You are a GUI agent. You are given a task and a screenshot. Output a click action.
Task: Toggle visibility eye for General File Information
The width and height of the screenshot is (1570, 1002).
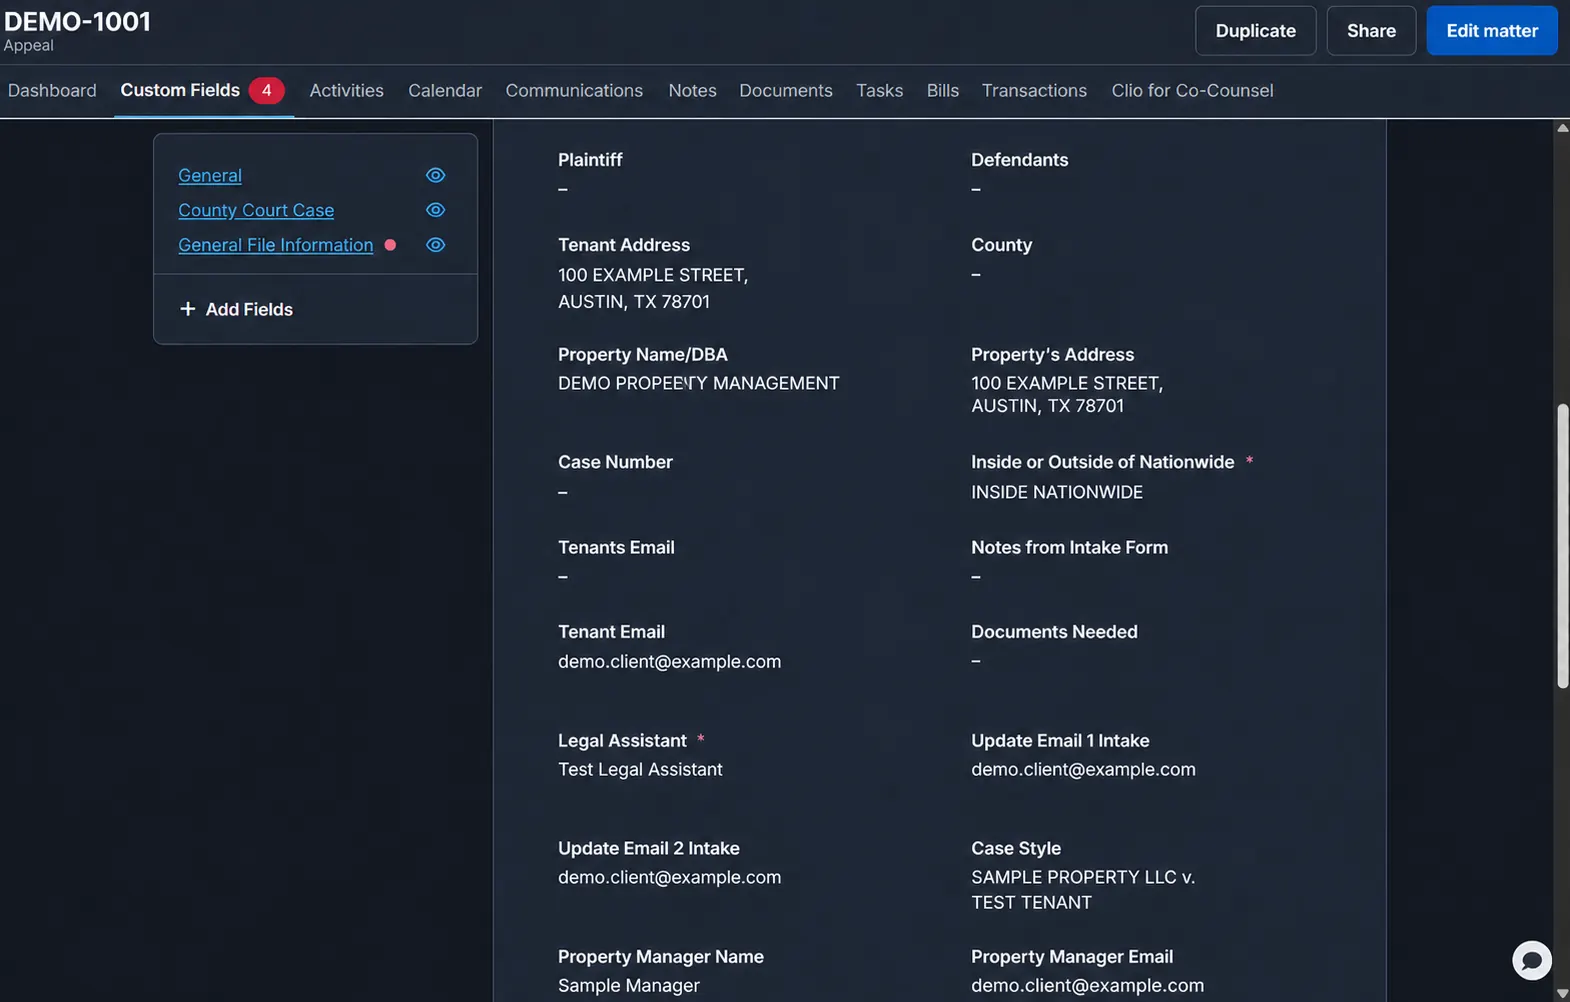coord(435,245)
